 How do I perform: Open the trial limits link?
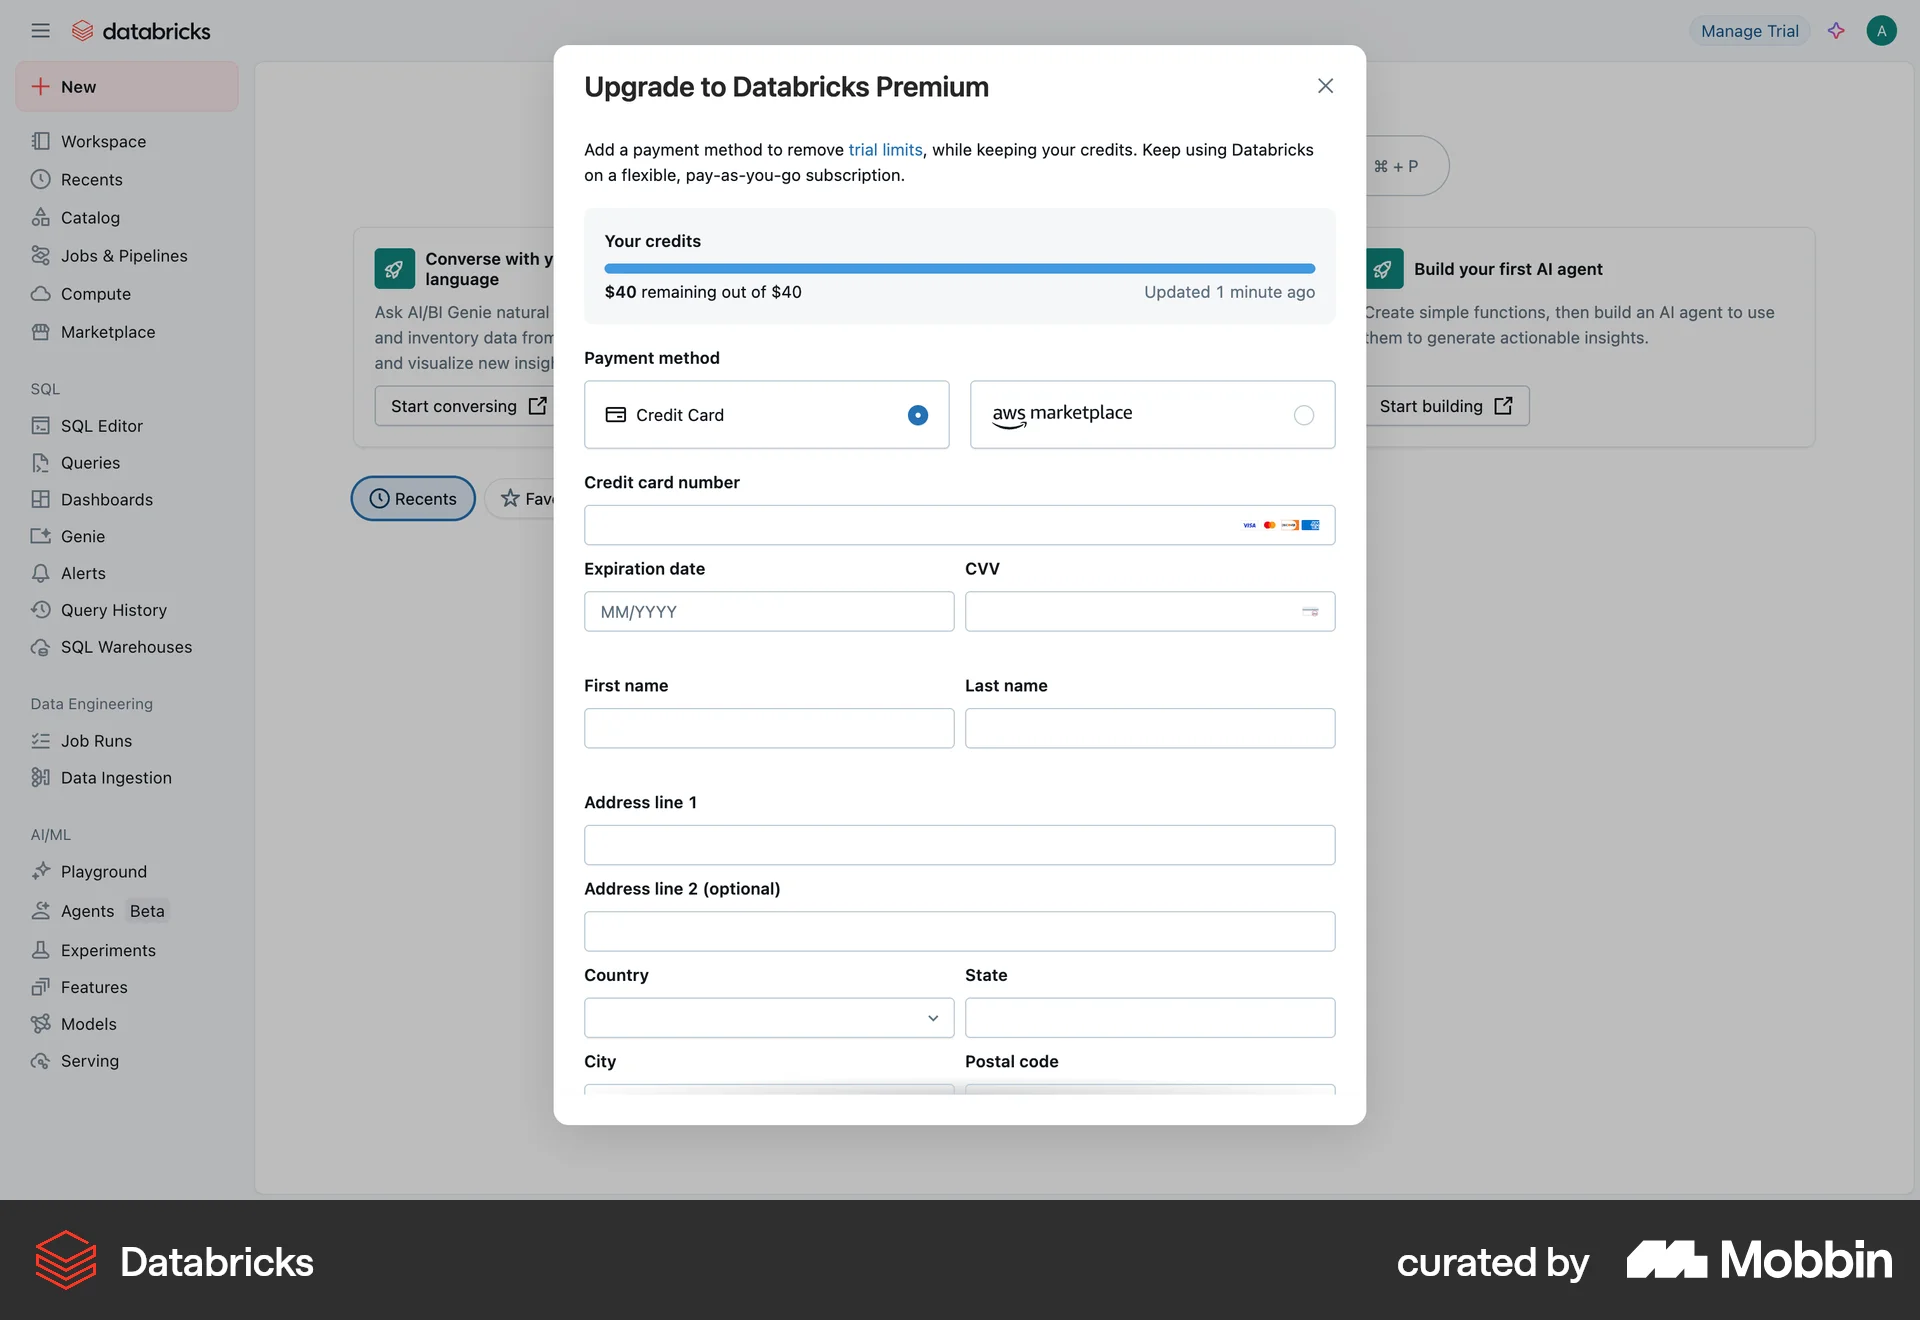(885, 149)
